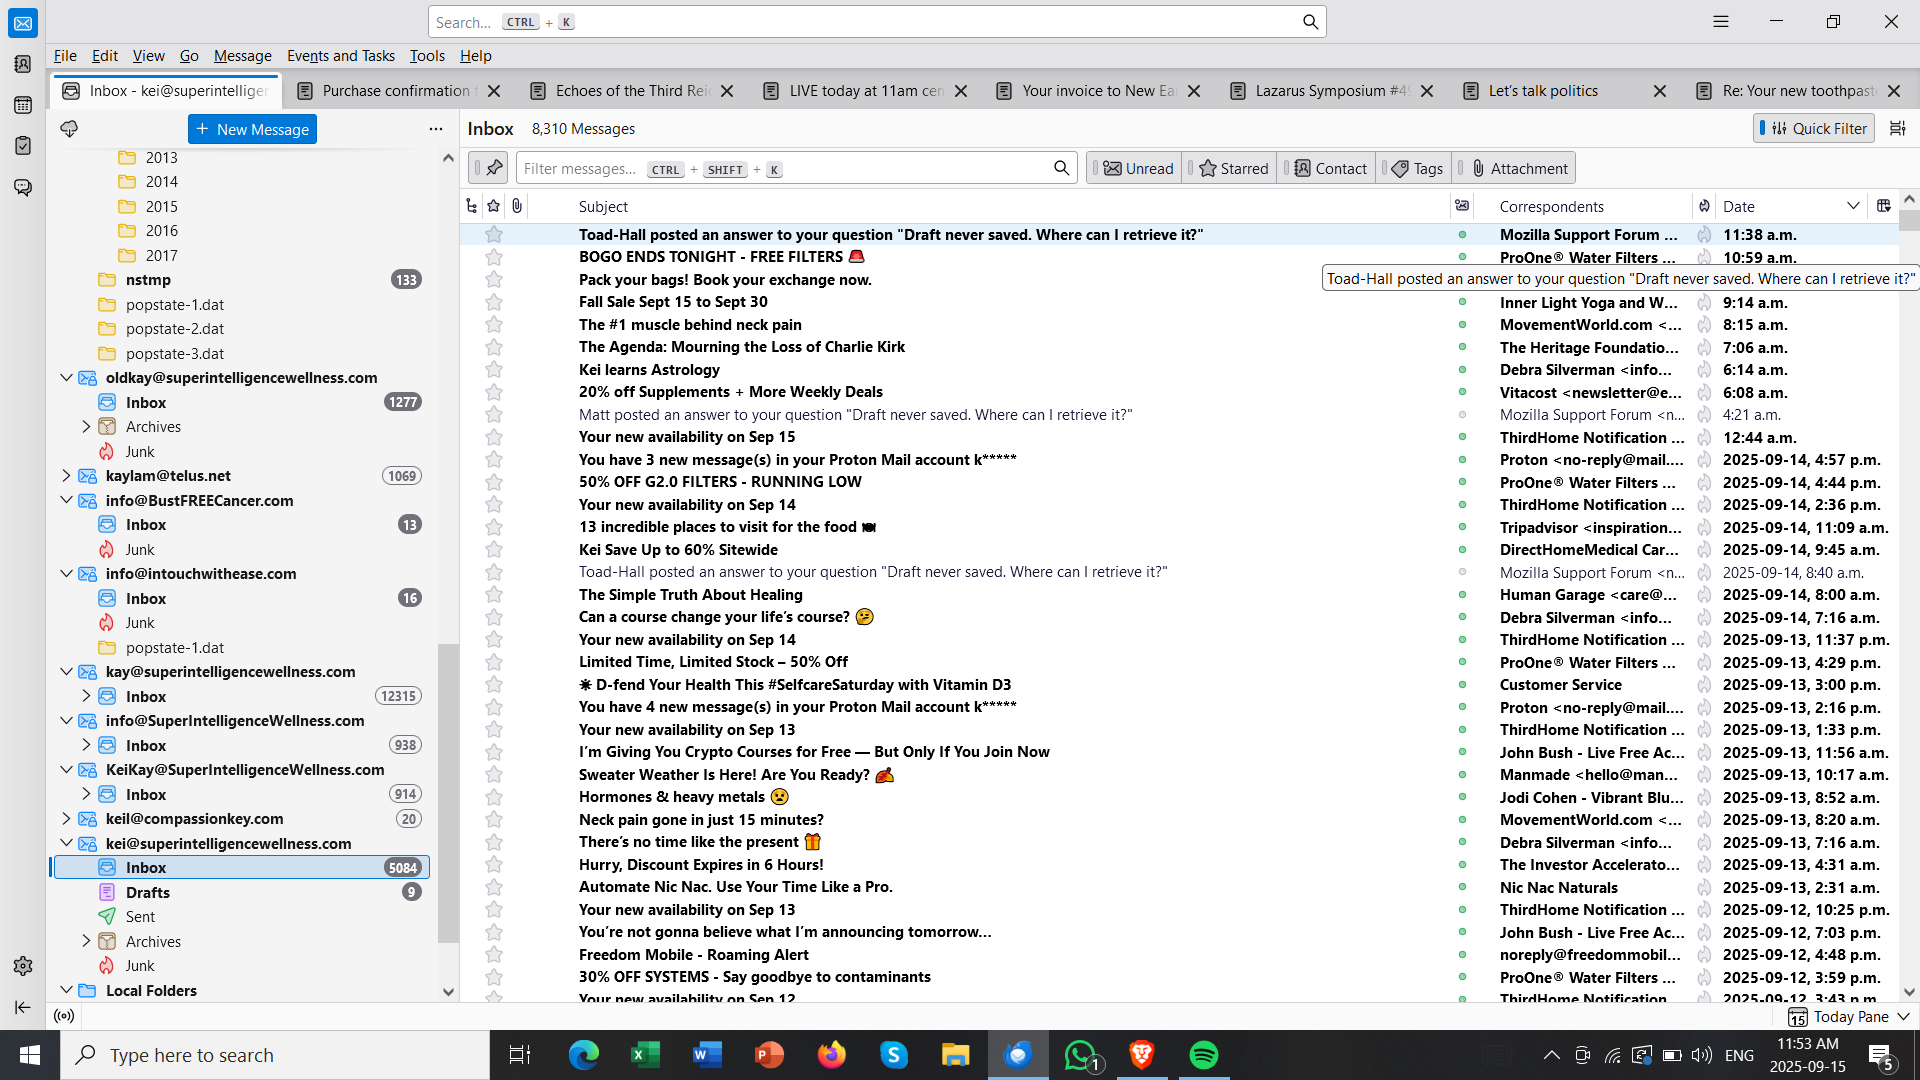This screenshot has width=1920, height=1080.
Task: Toggle the Tags quick filter
Action: tap(1414, 168)
